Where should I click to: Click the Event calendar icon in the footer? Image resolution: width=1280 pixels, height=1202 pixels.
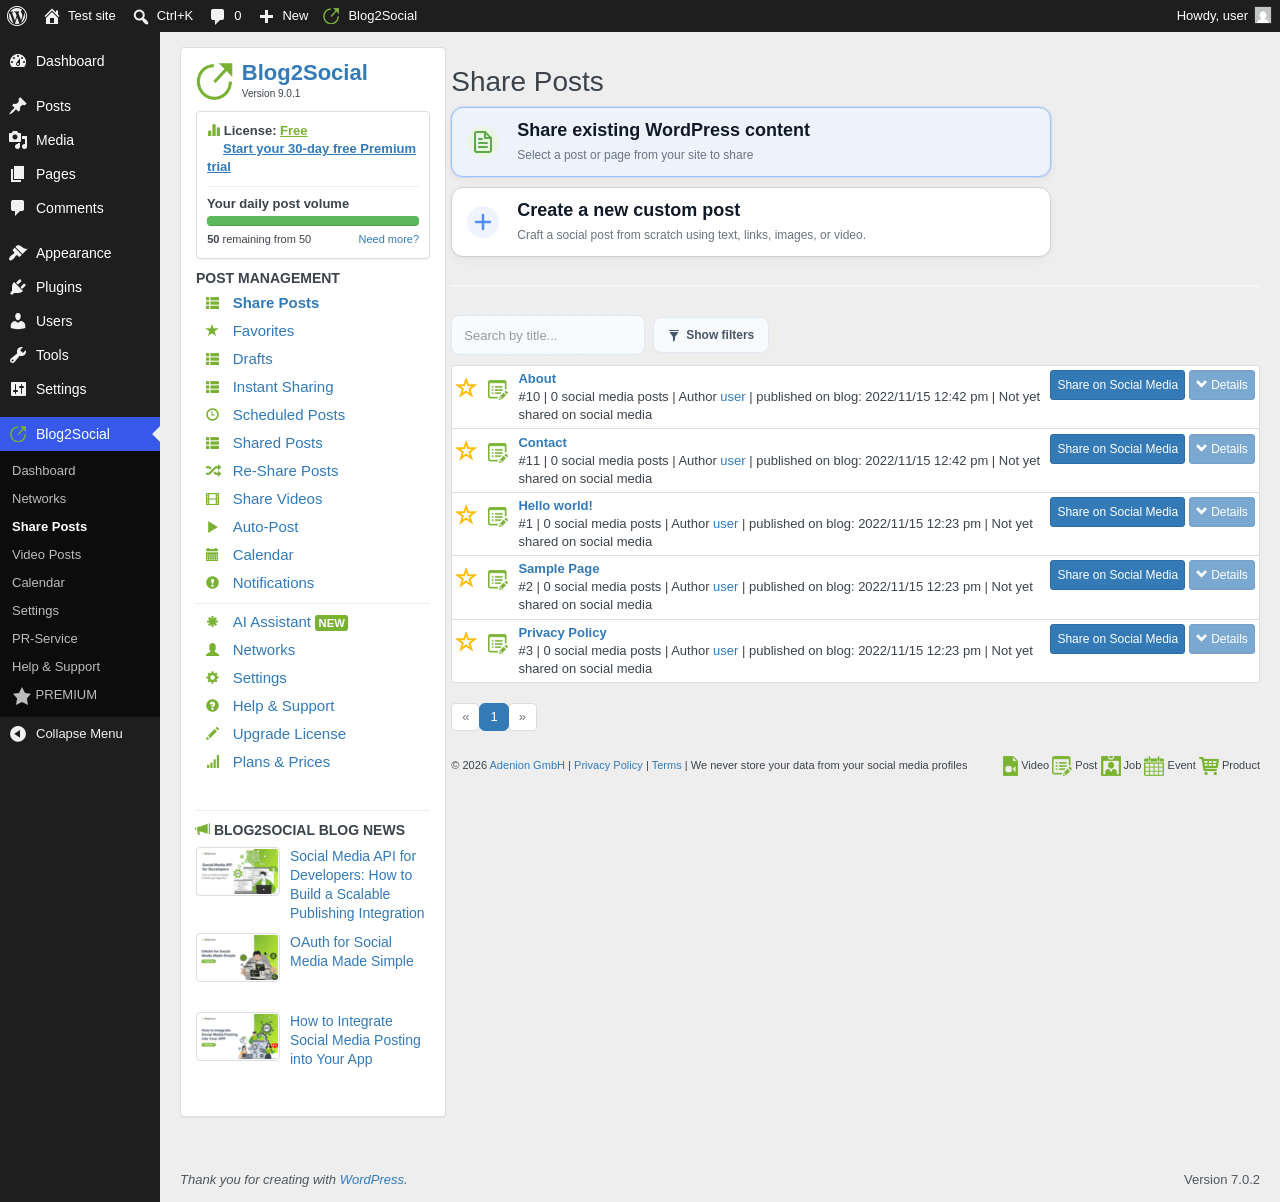1154,766
